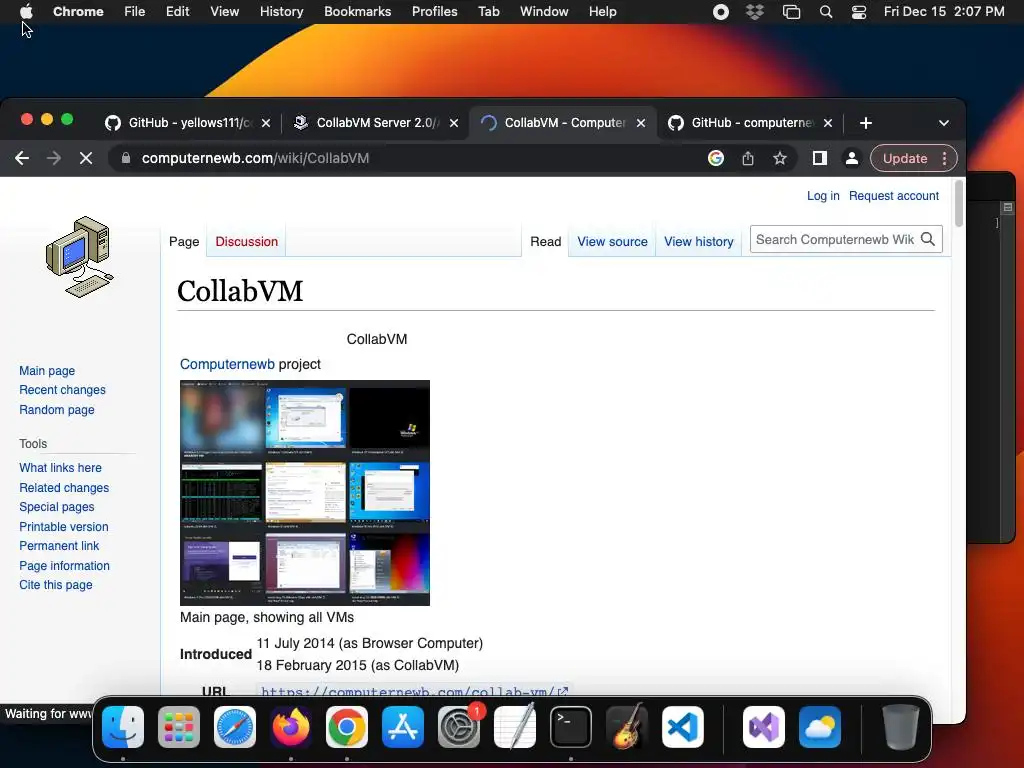Click What links here

[x=60, y=468]
